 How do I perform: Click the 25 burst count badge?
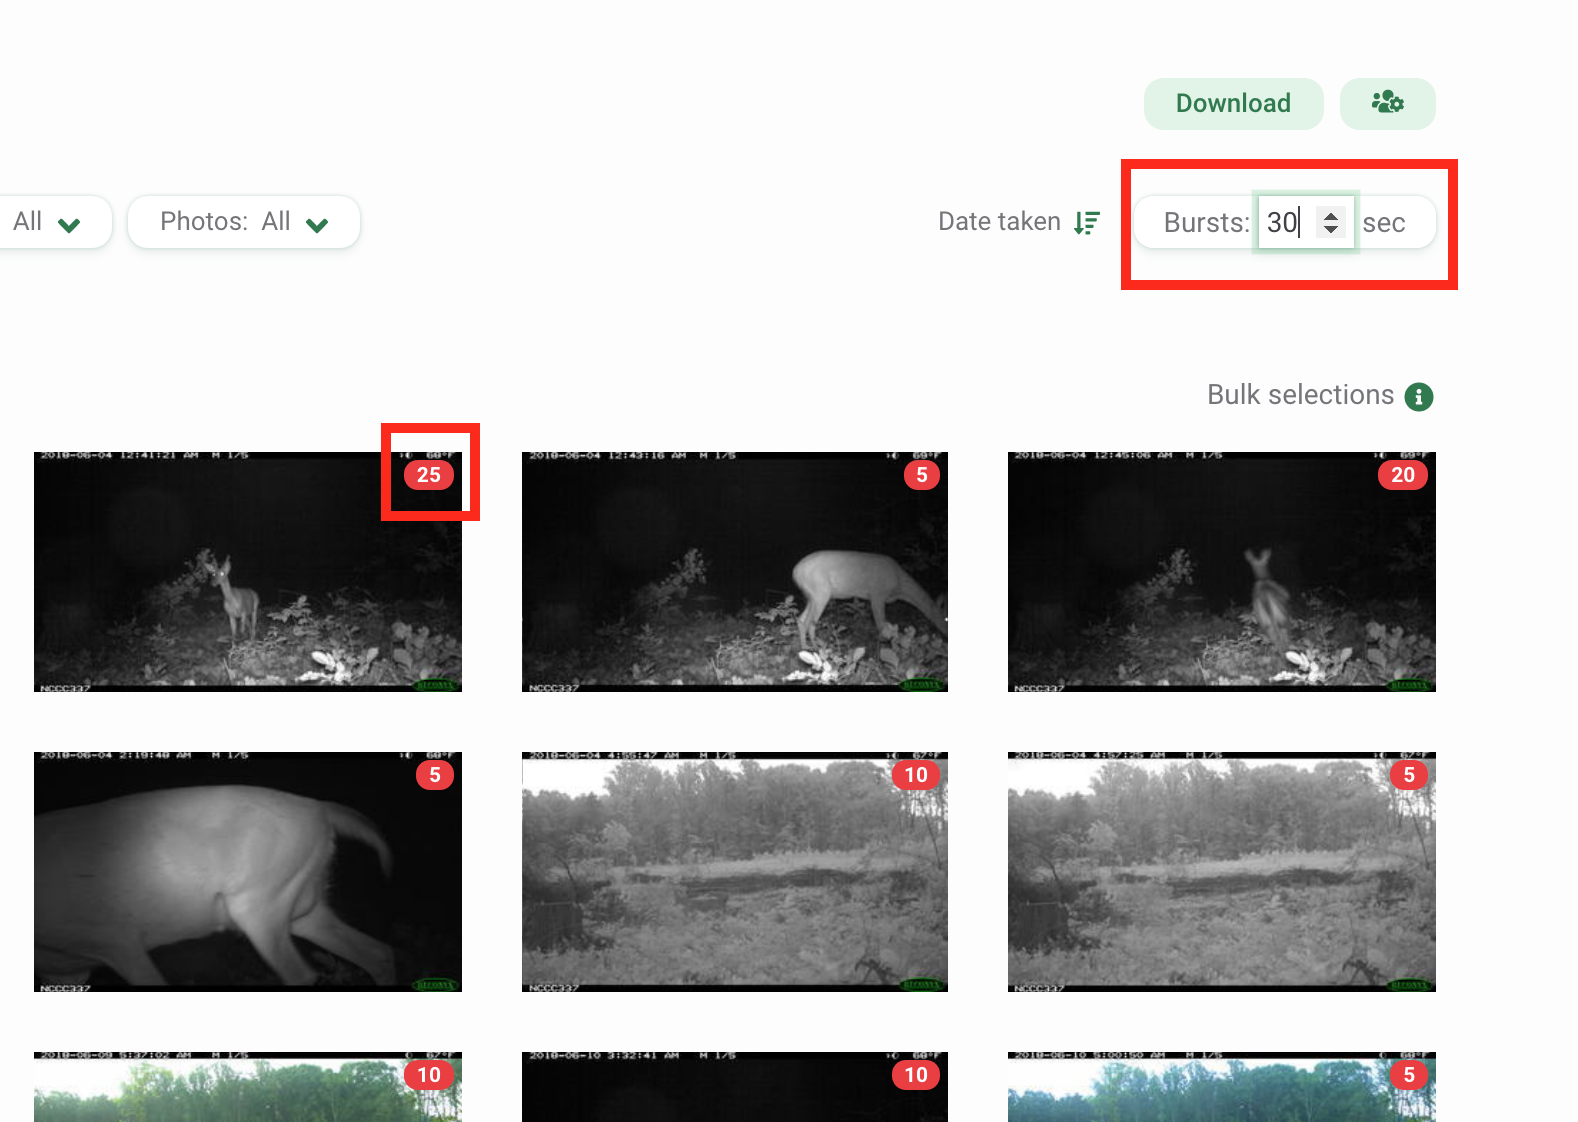pos(429,475)
